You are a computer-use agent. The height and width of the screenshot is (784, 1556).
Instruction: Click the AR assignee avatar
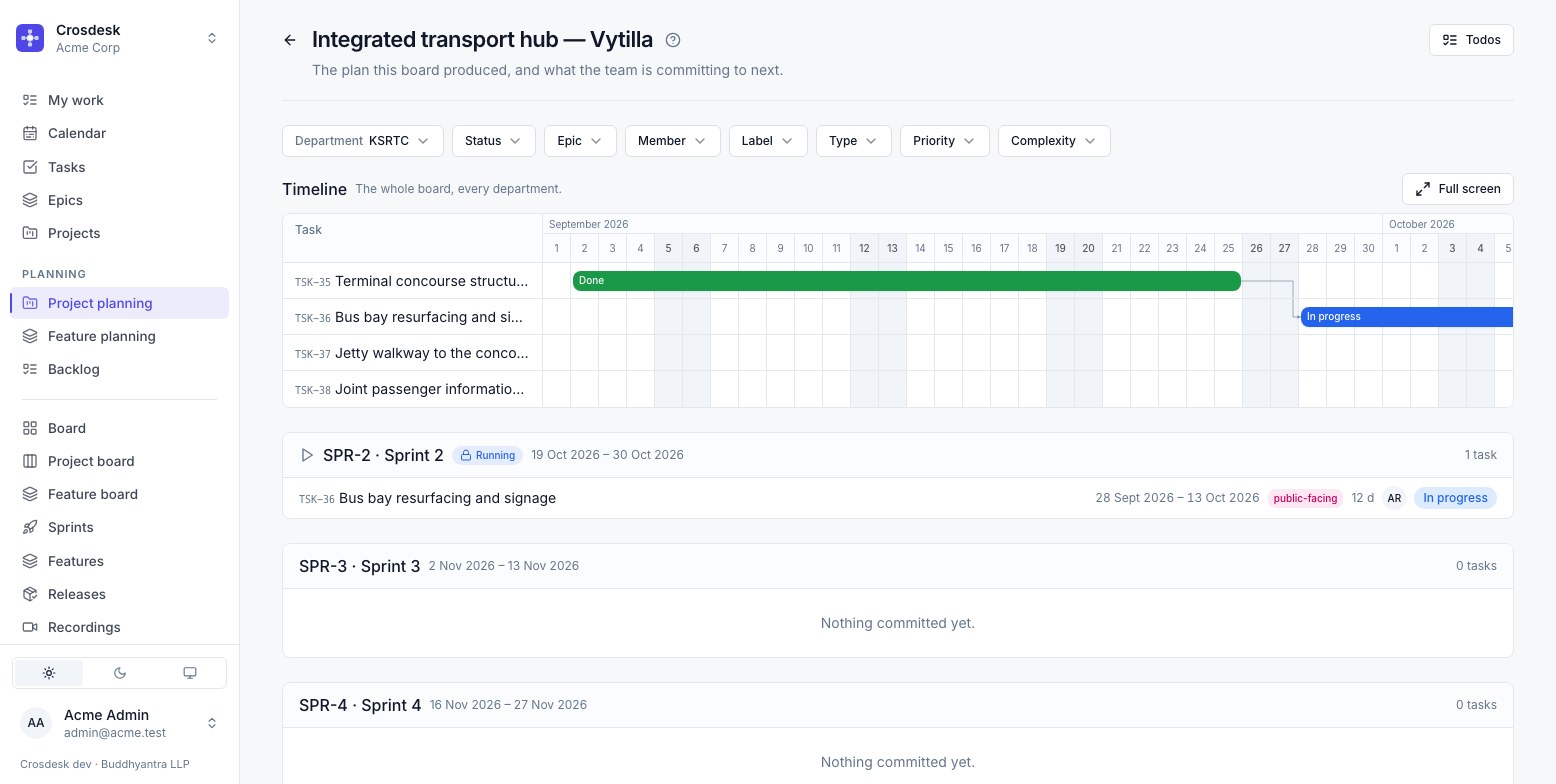1394,498
